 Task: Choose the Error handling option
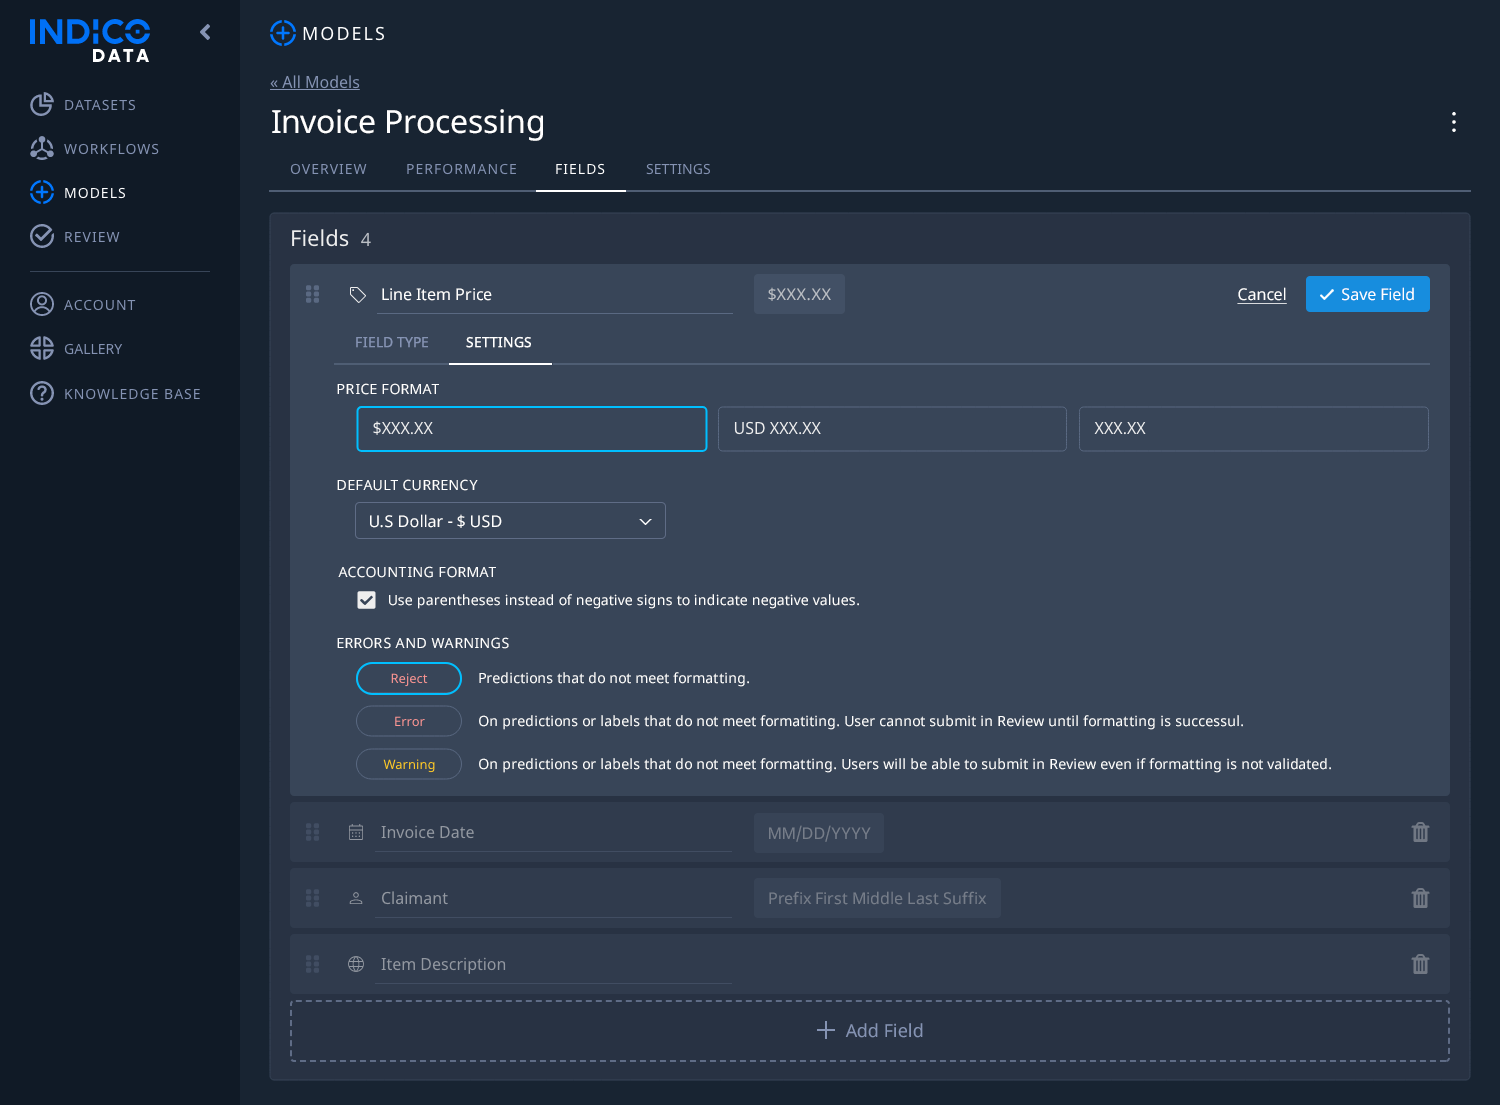coord(409,721)
